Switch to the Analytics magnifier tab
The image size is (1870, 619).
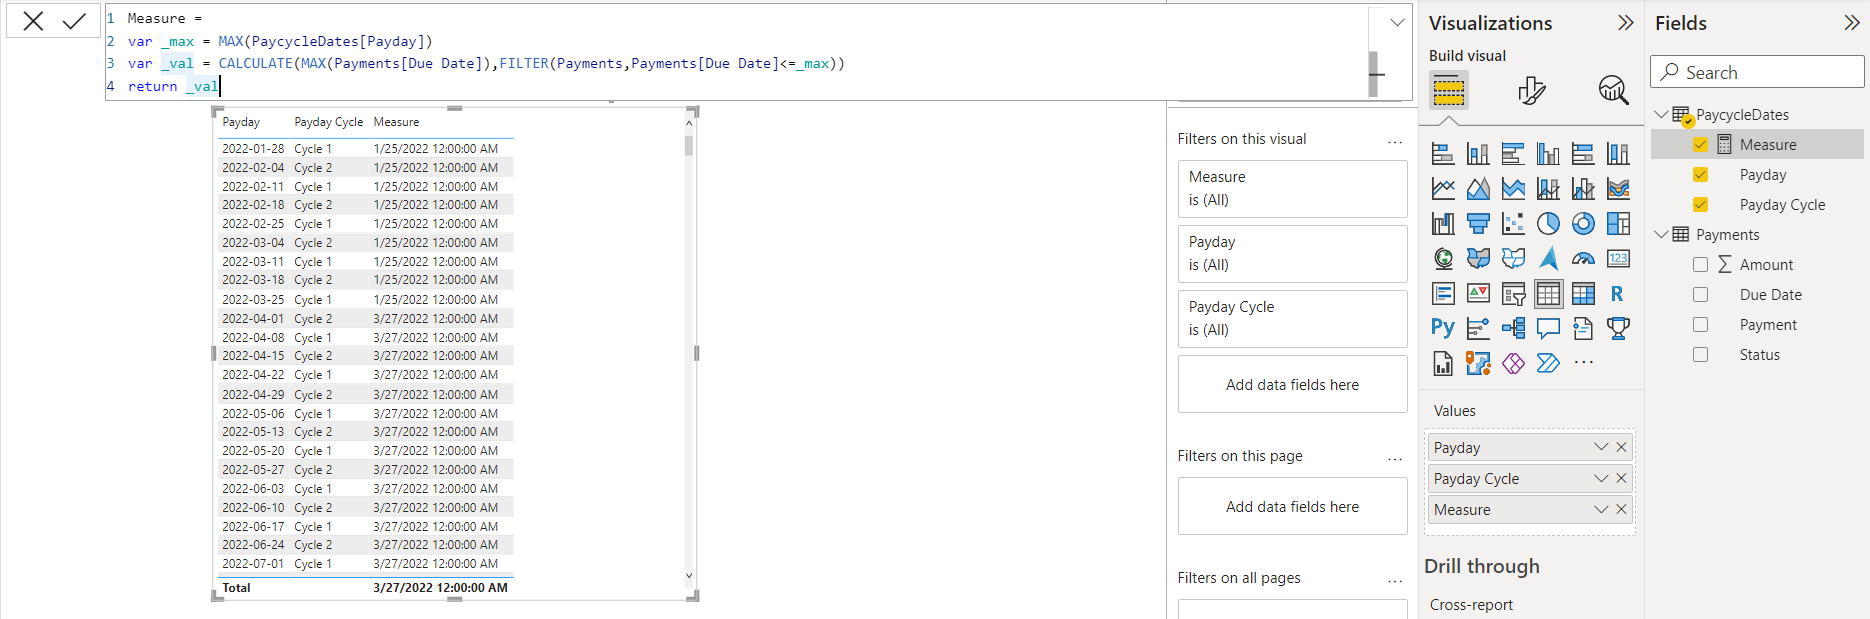[1613, 91]
